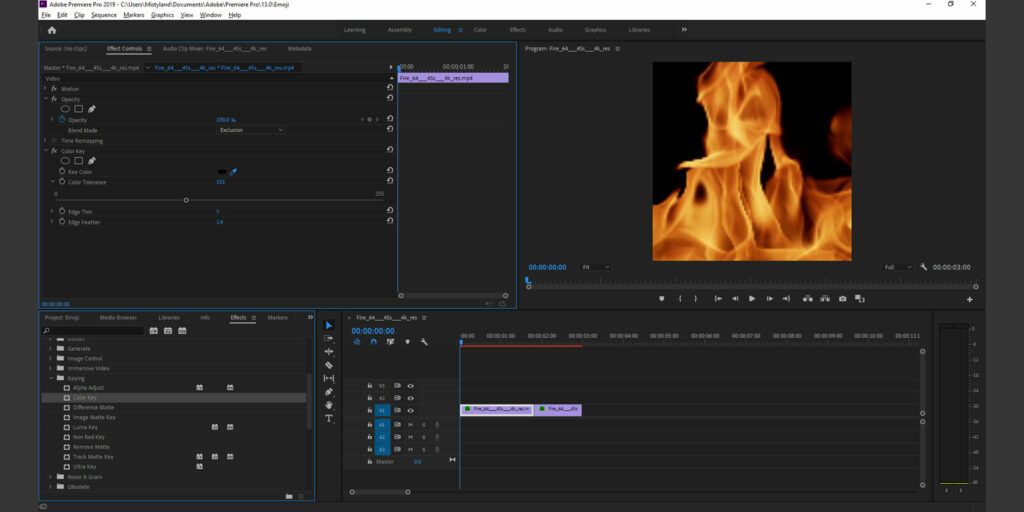Select the Hand tool
The image size is (1024, 512).
pos(329,405)
